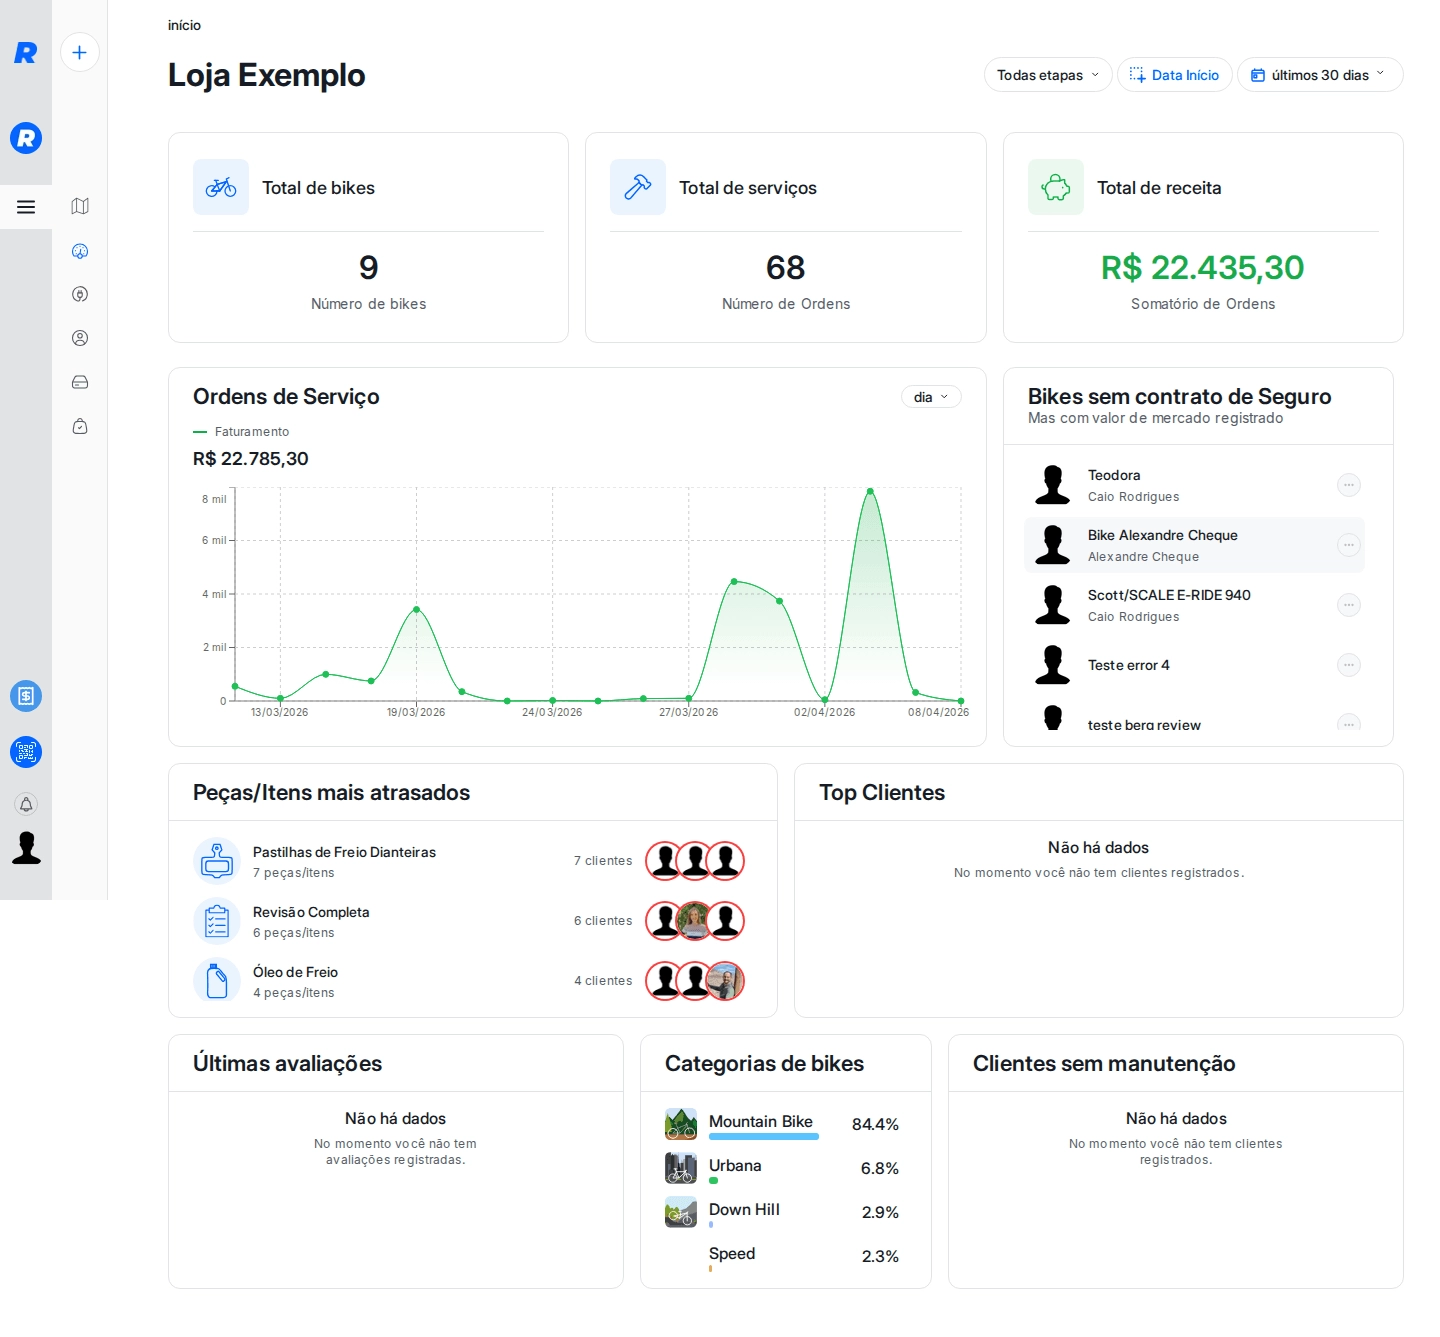Click the R logo at the top left
The width and height of the screenshot is (1440, 1337).
coord(26,53)
